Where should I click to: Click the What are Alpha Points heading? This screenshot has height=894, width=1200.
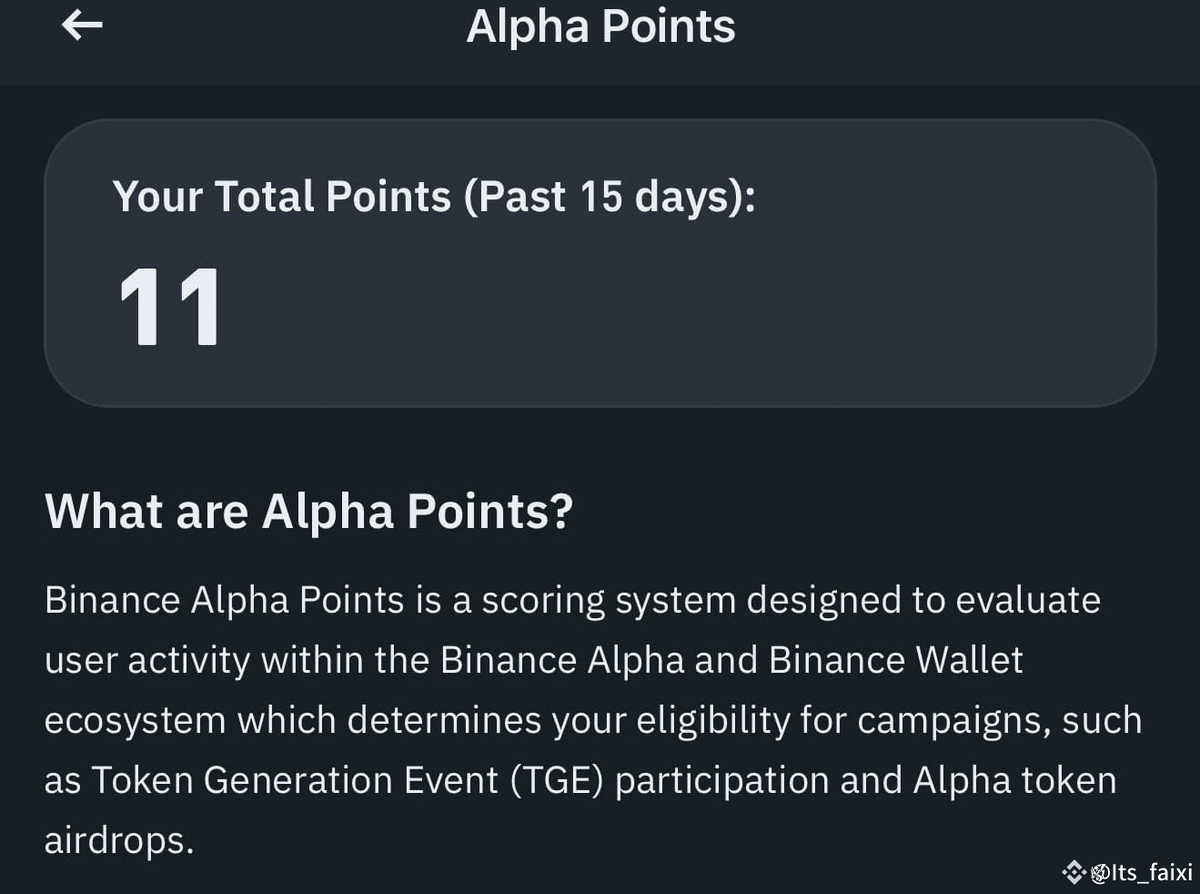point(308,511)
